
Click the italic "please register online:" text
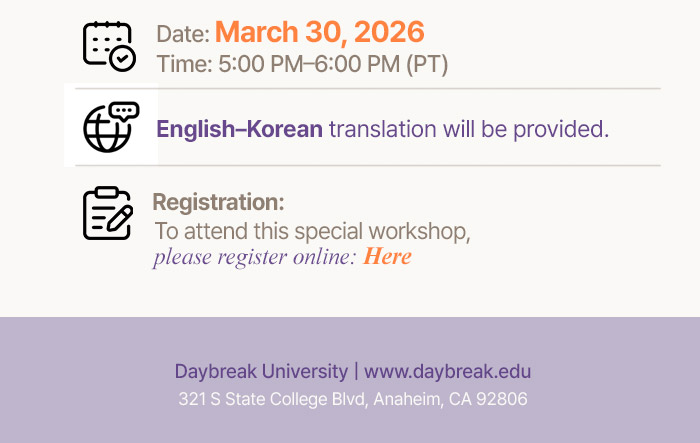[x=254, y=257]
